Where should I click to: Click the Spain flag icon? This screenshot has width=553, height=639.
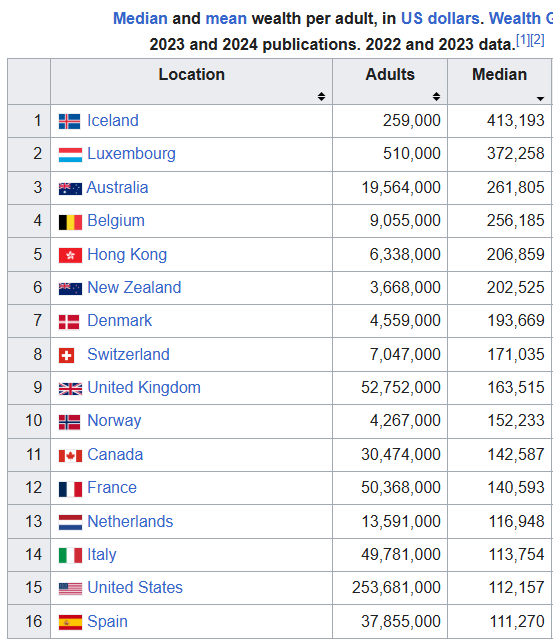(x=70, y=622)
